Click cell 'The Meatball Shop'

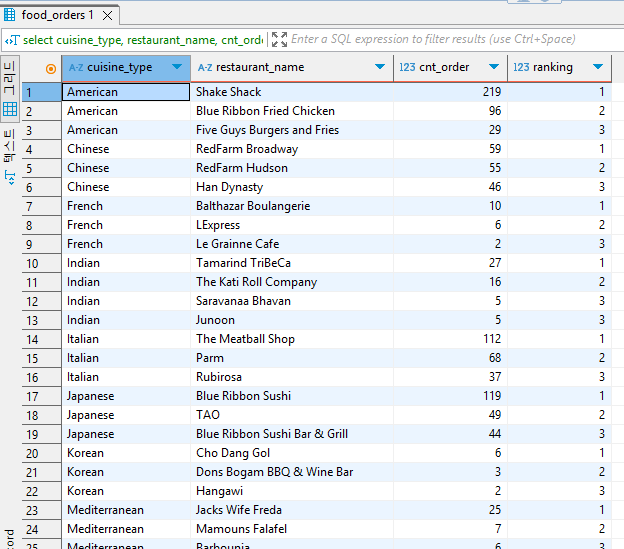coord(292,339)
